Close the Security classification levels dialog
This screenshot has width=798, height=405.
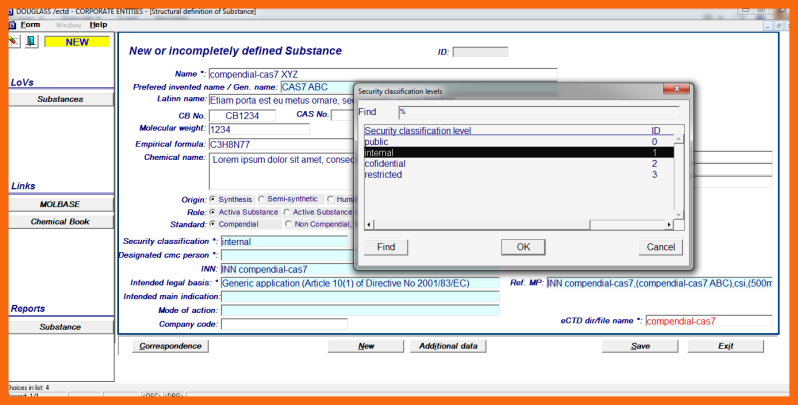676,89
